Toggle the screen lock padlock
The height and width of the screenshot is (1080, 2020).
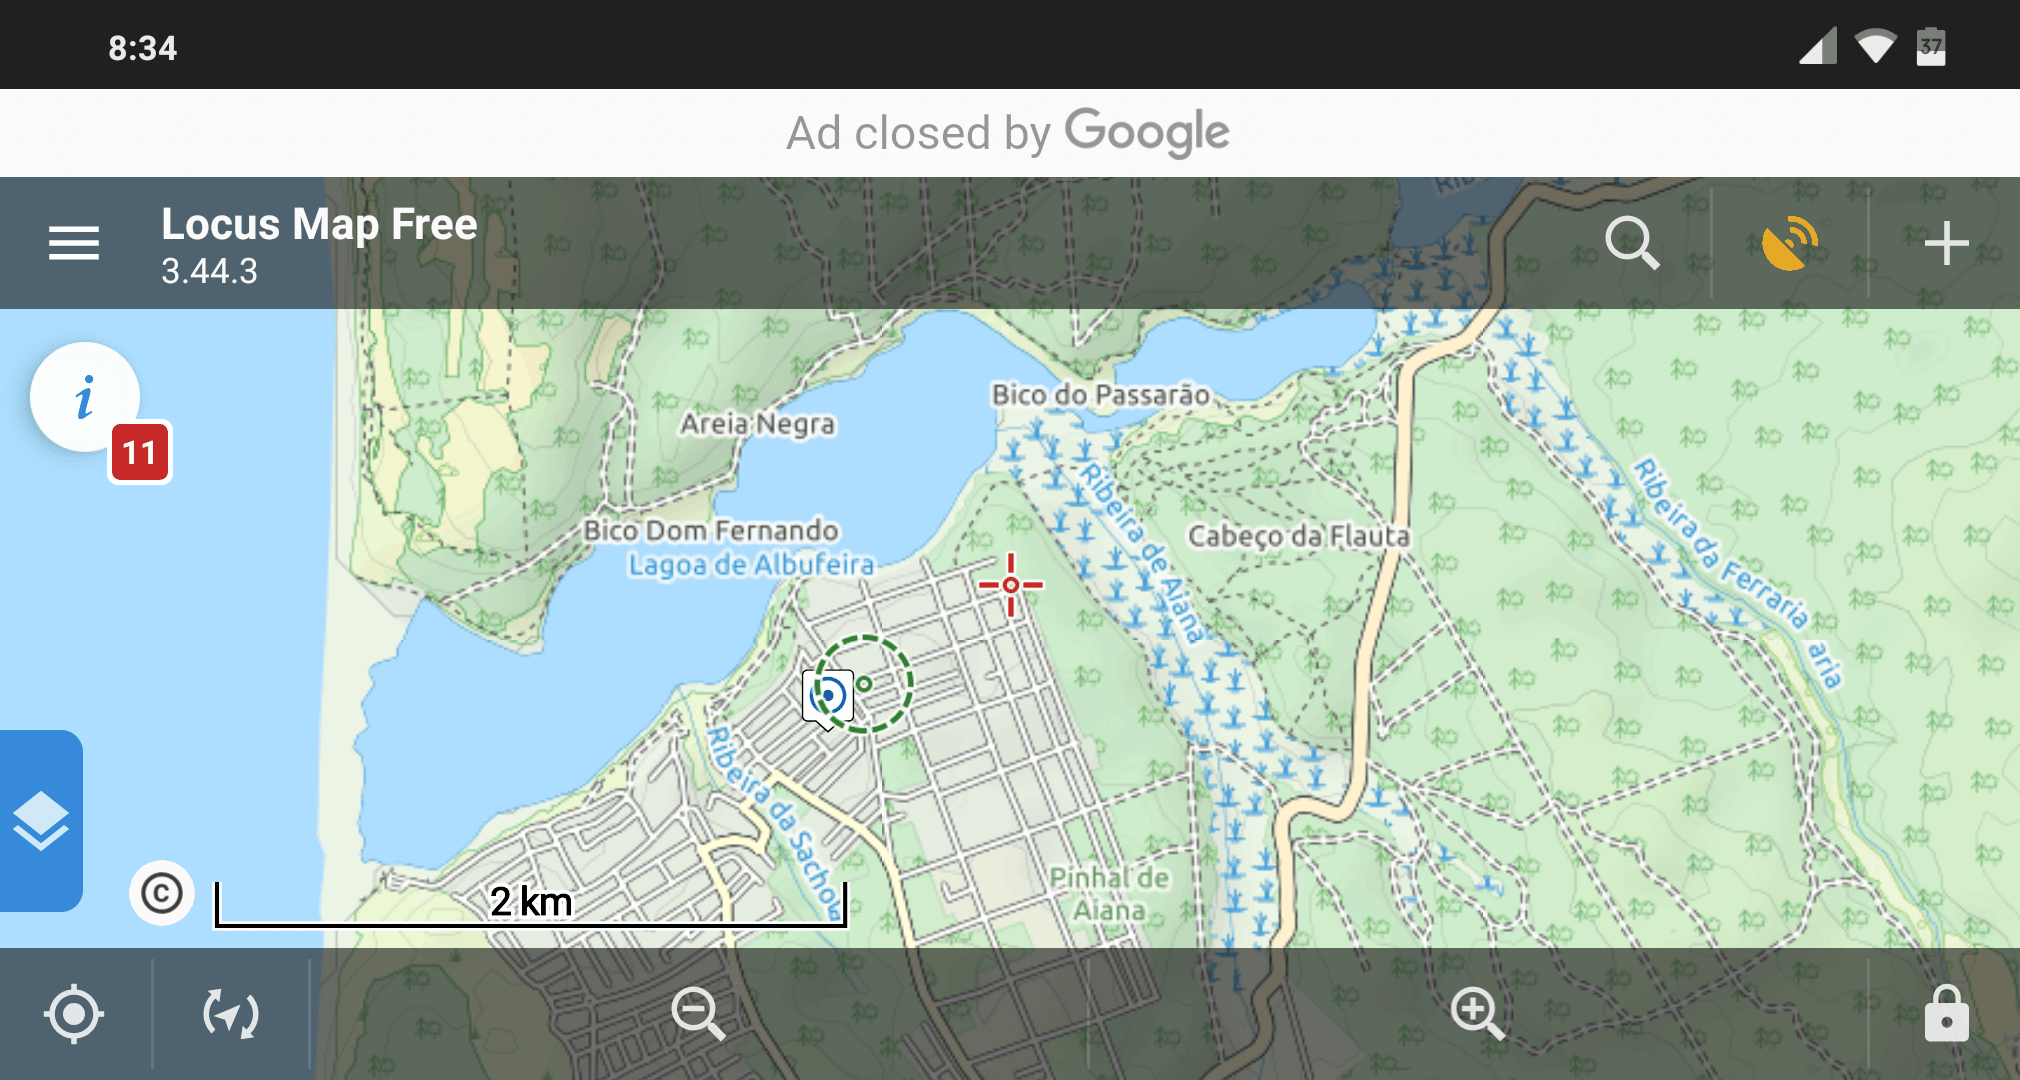pyautogui.click(x=1946, y=1014)
